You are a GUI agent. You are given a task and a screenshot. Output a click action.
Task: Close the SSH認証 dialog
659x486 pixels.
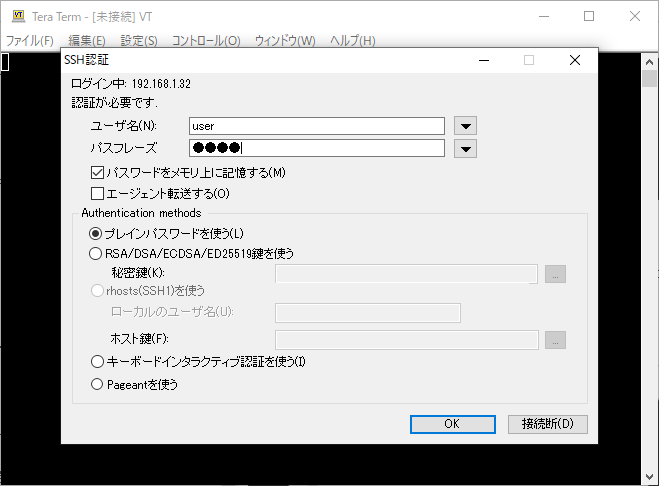point(575,60)
